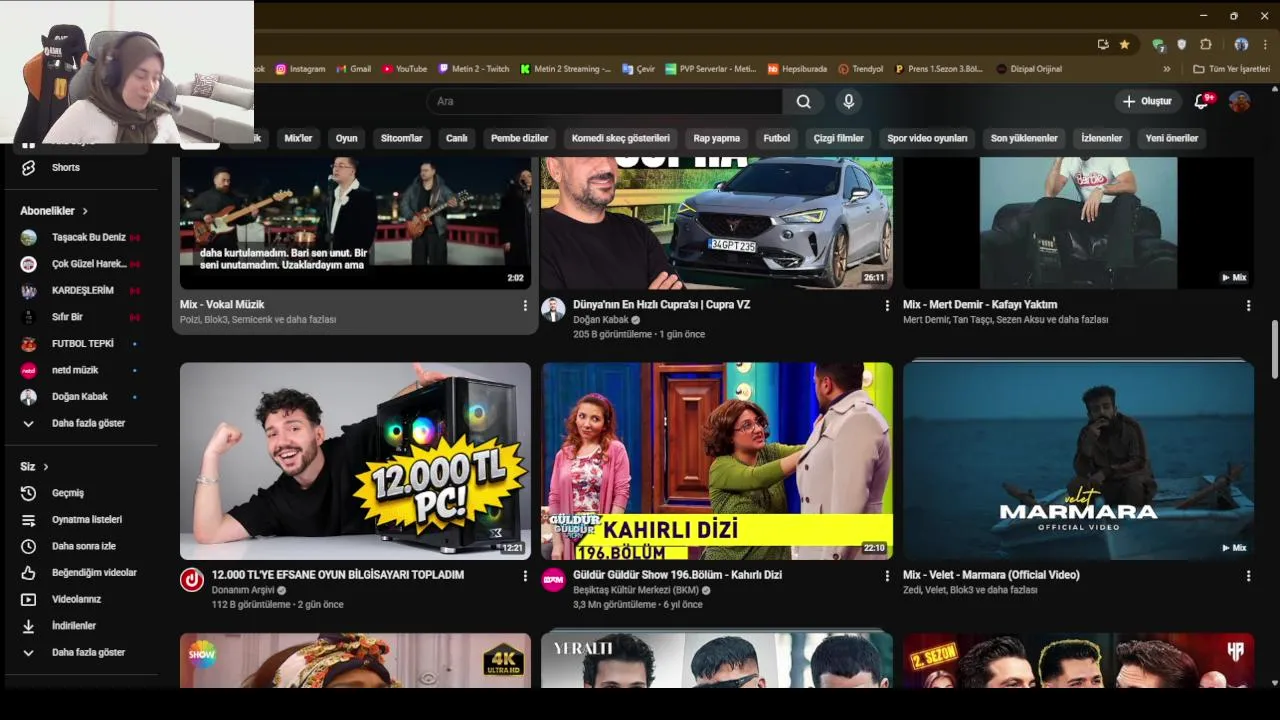
Task: Open the Gmail bookmark
Action: [353, 69]
